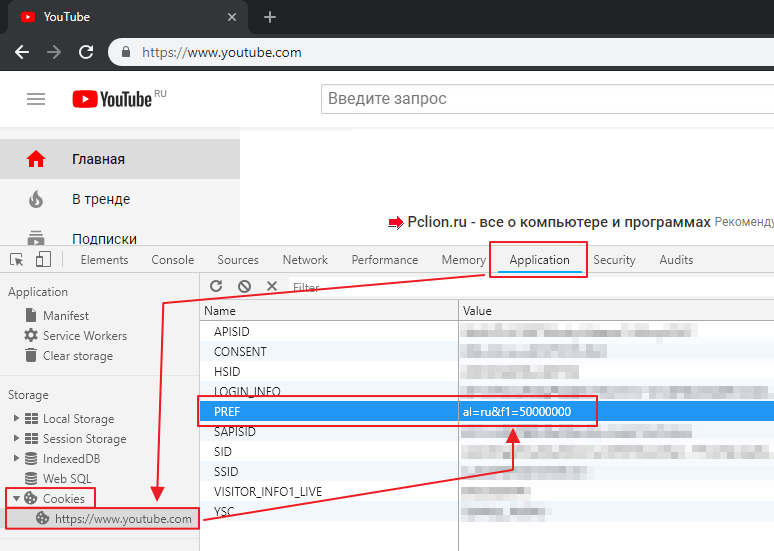The width and height of the screenshot is (774, 551).
Task: Click the Web SQL database icon
Action: tap(31, 478)
